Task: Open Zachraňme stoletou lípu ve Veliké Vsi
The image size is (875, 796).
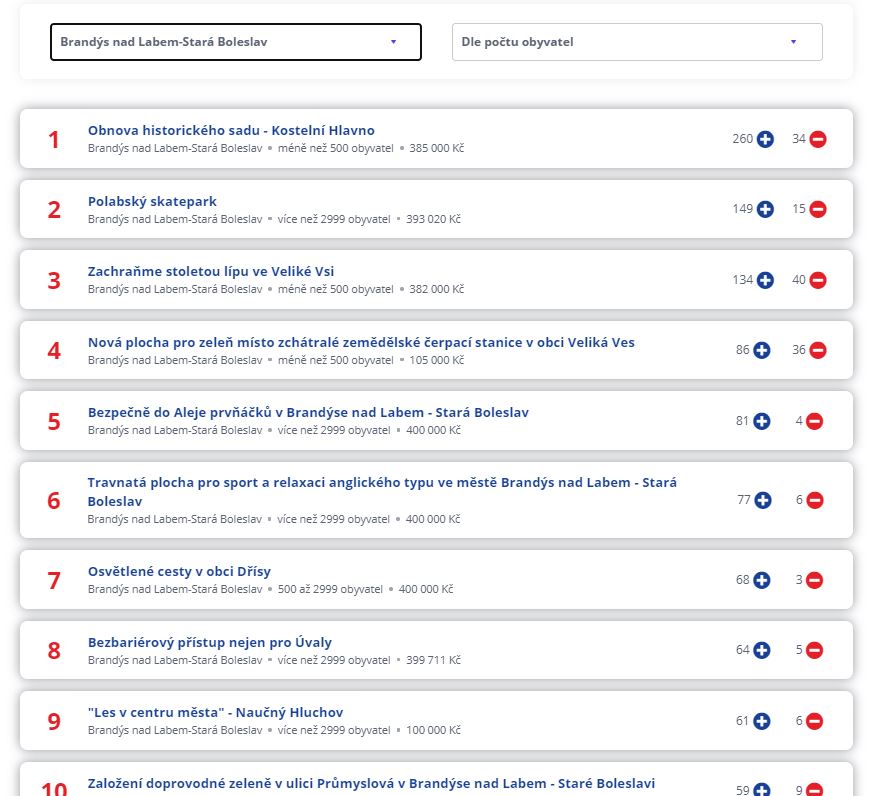Action: click(211, 272)
